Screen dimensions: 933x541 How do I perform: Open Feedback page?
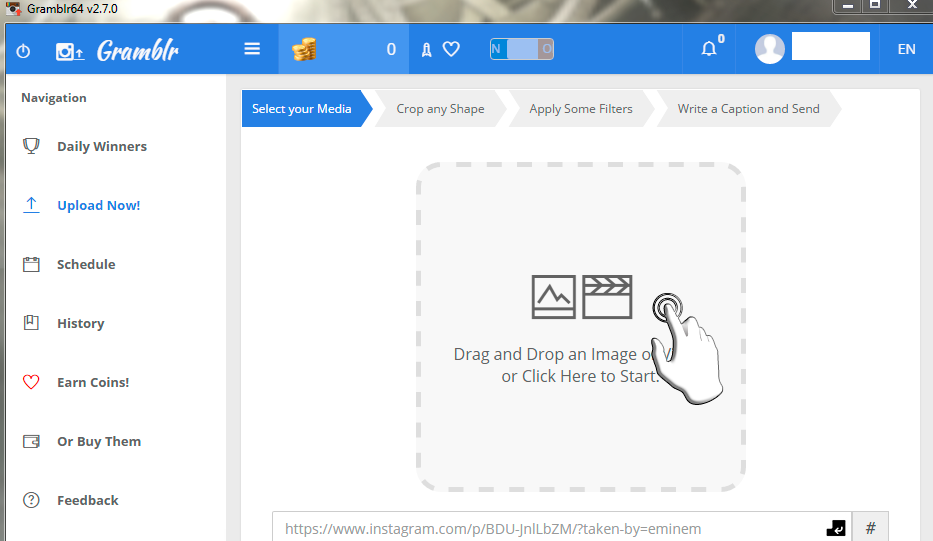[x=87, y=501]
